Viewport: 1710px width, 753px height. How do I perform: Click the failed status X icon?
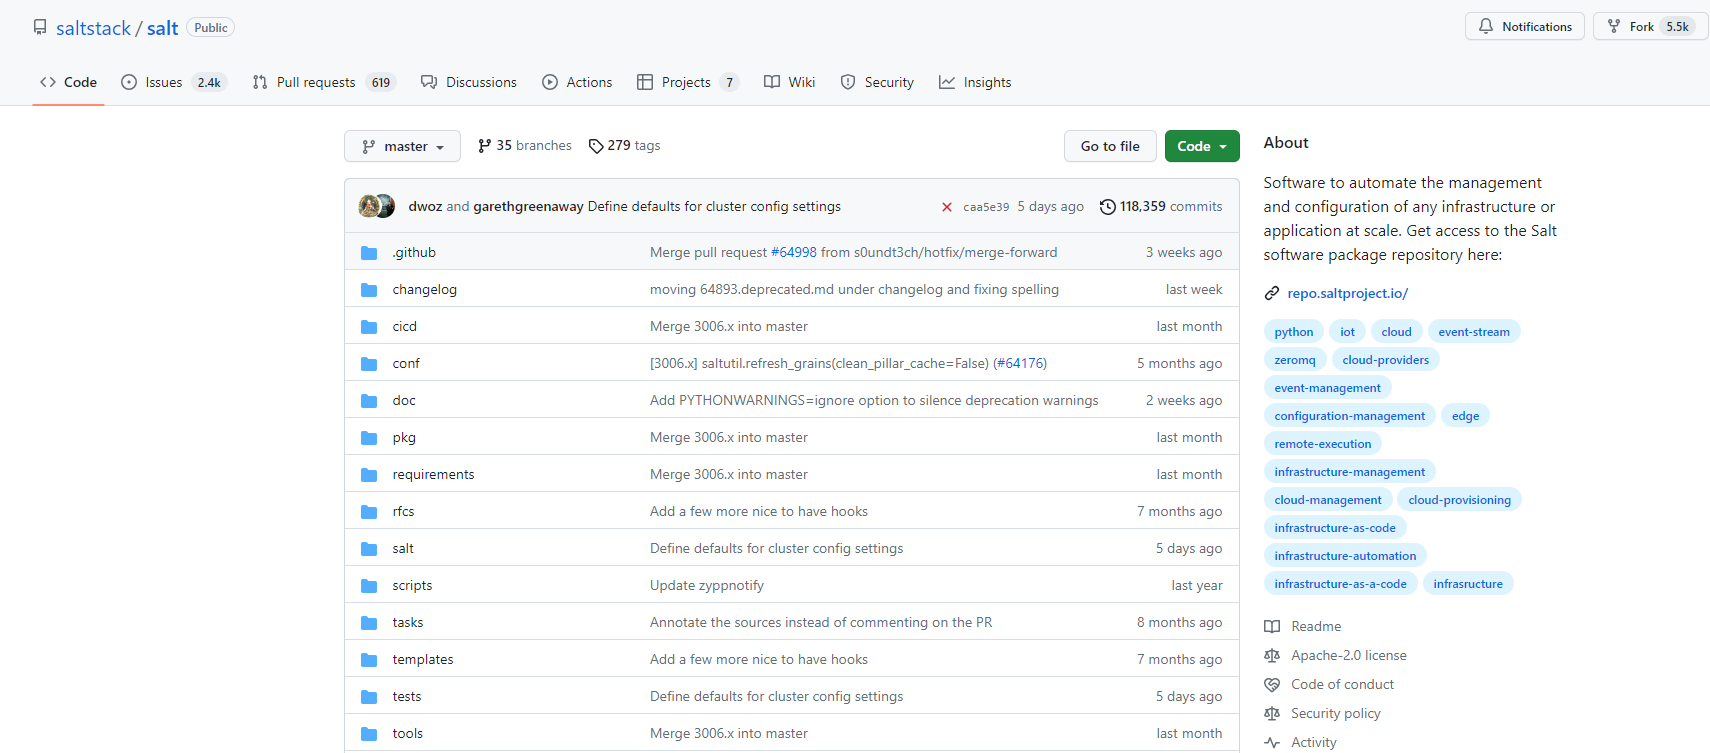pyautogui.click(x=947, y=207)
